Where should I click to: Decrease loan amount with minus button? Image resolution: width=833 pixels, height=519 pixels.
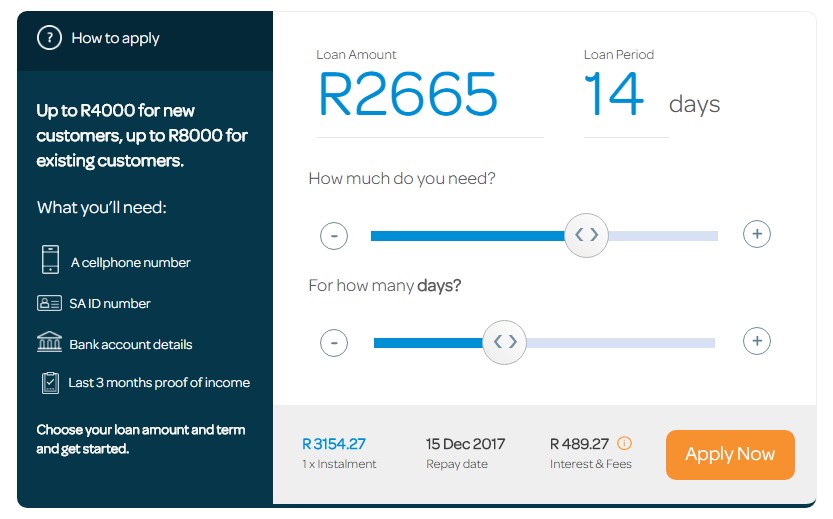334,236
